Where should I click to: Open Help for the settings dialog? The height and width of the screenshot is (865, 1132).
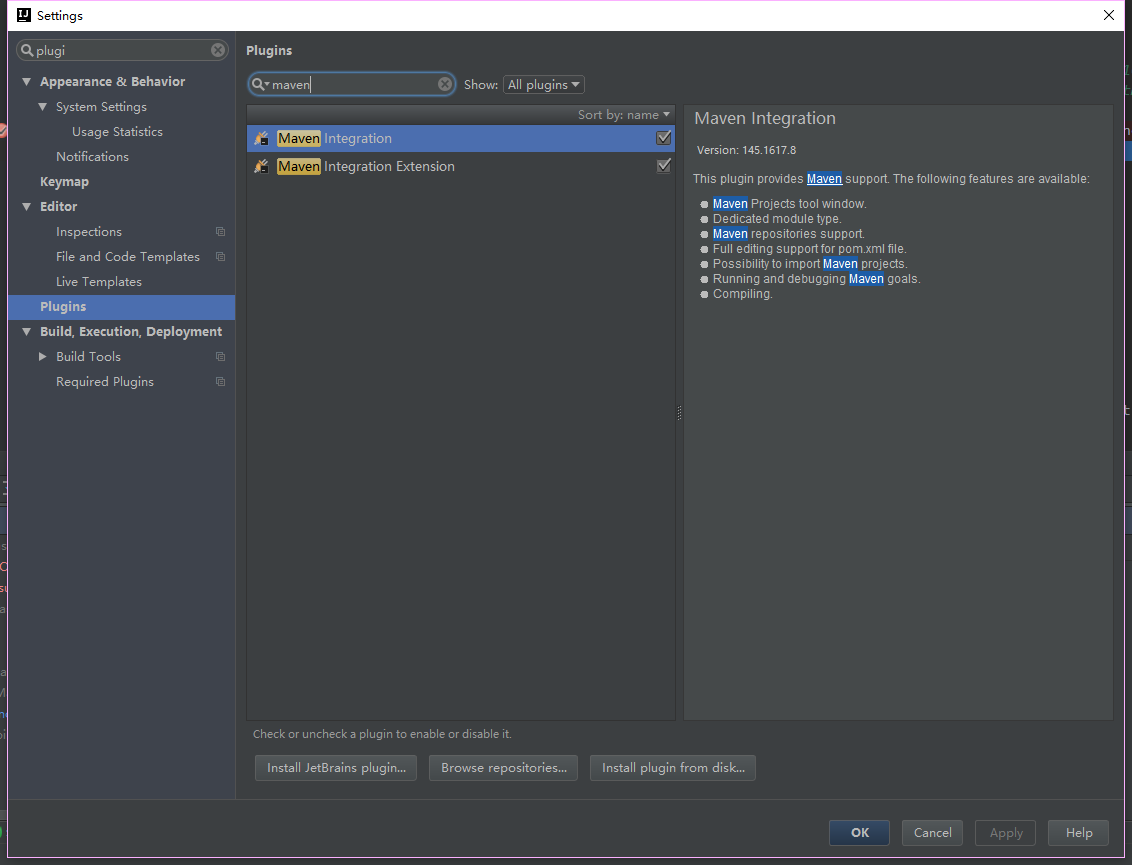(1079, 833)
